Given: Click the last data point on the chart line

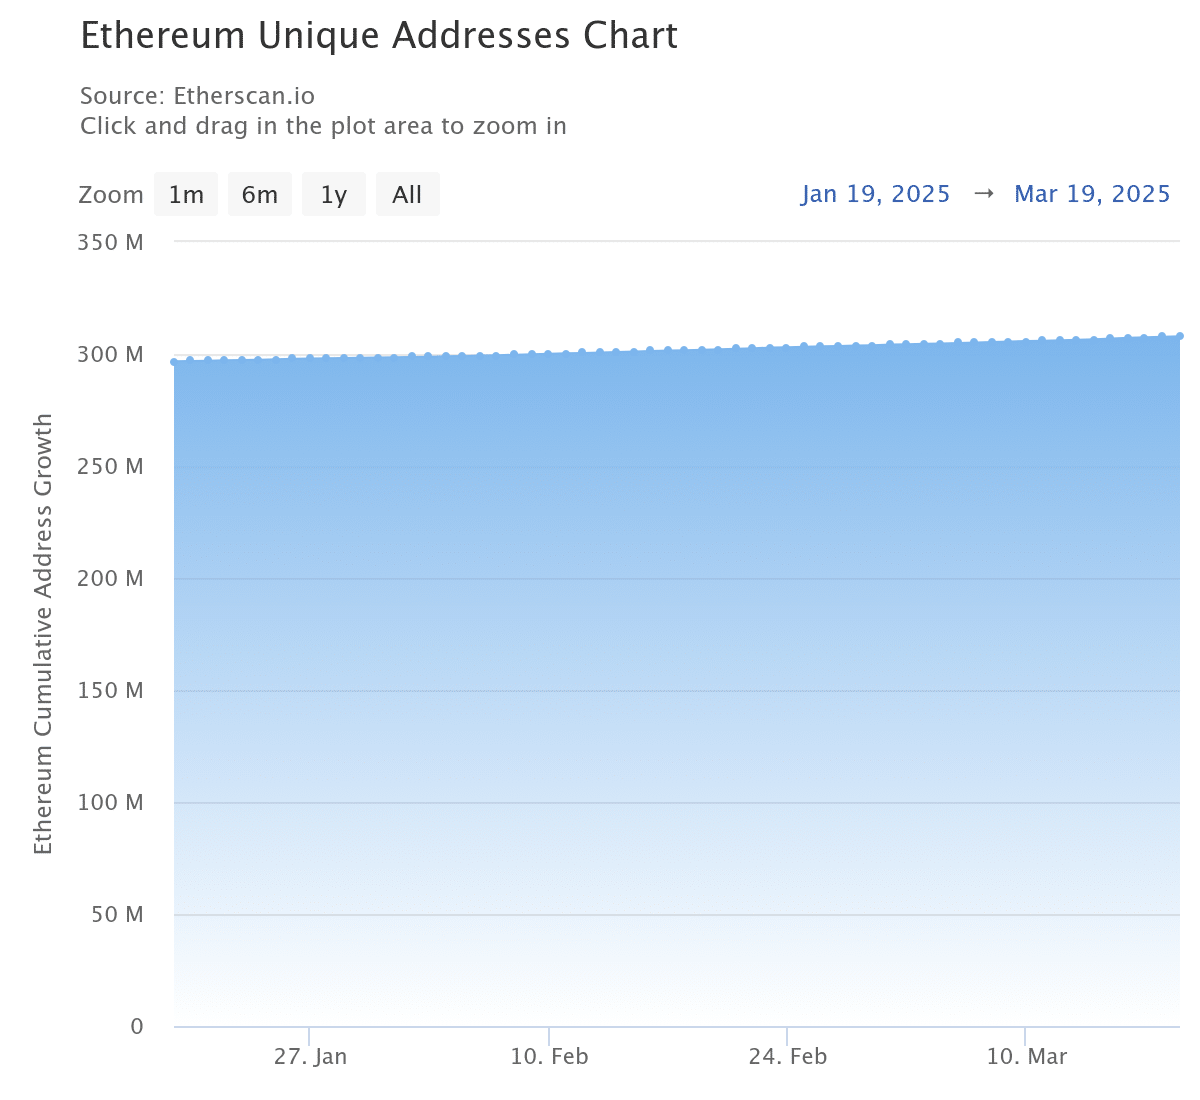Looking at the screenshot, I should point(1180,336).
